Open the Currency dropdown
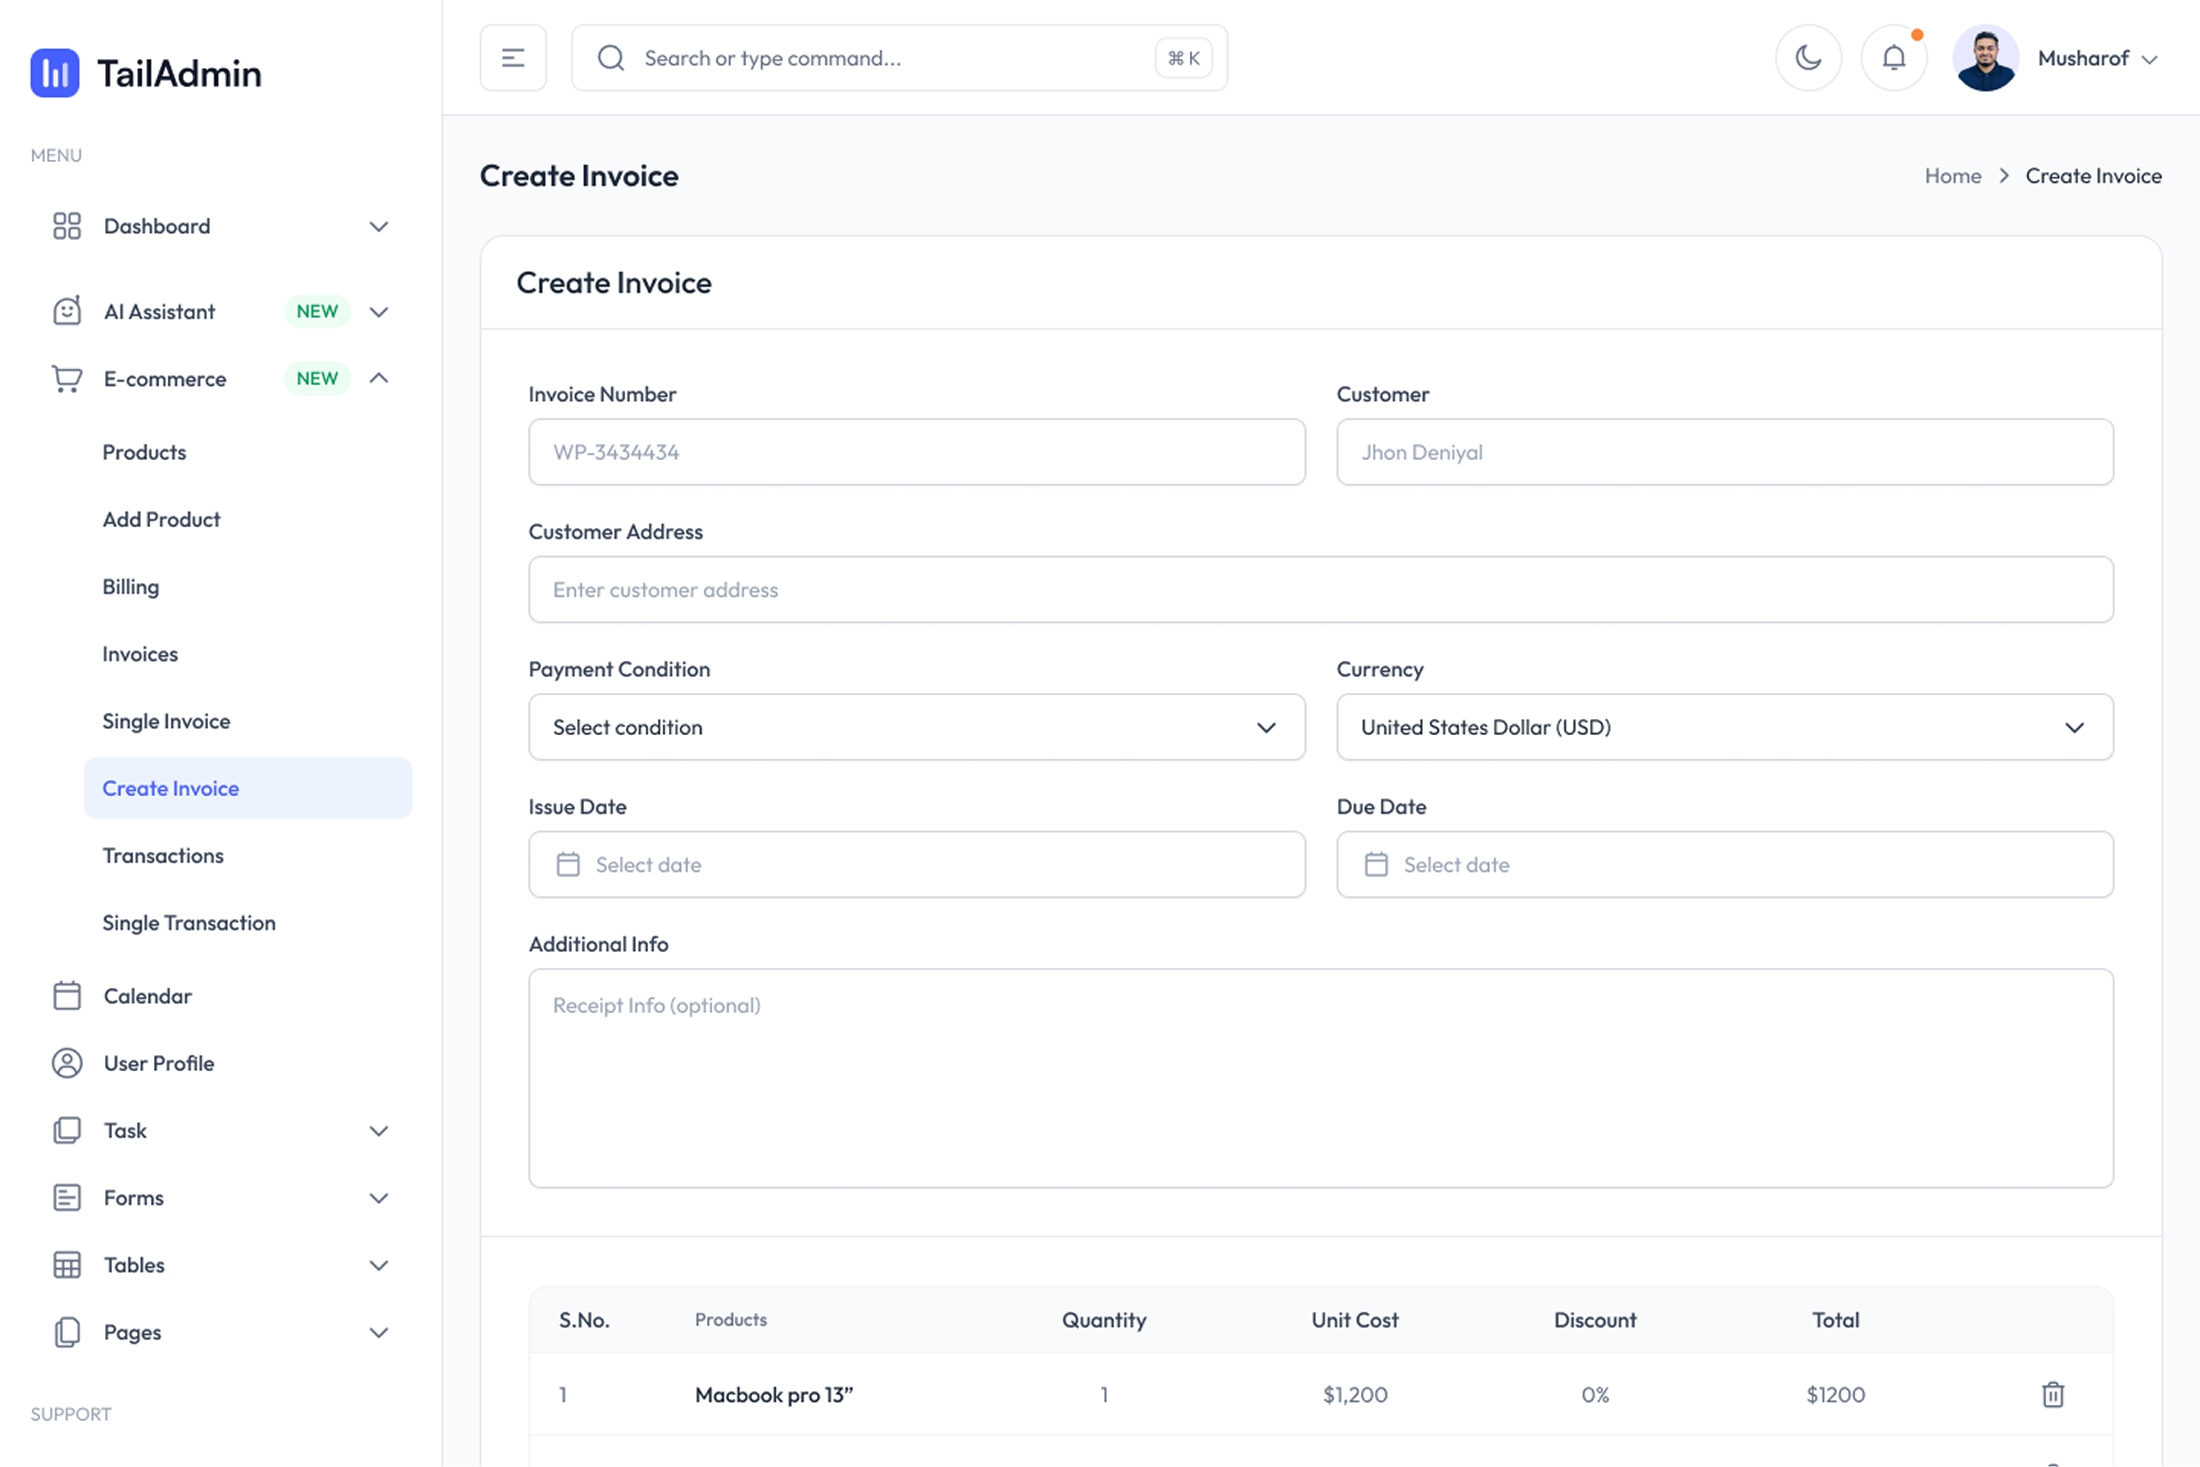 [x=1725, y=727]
